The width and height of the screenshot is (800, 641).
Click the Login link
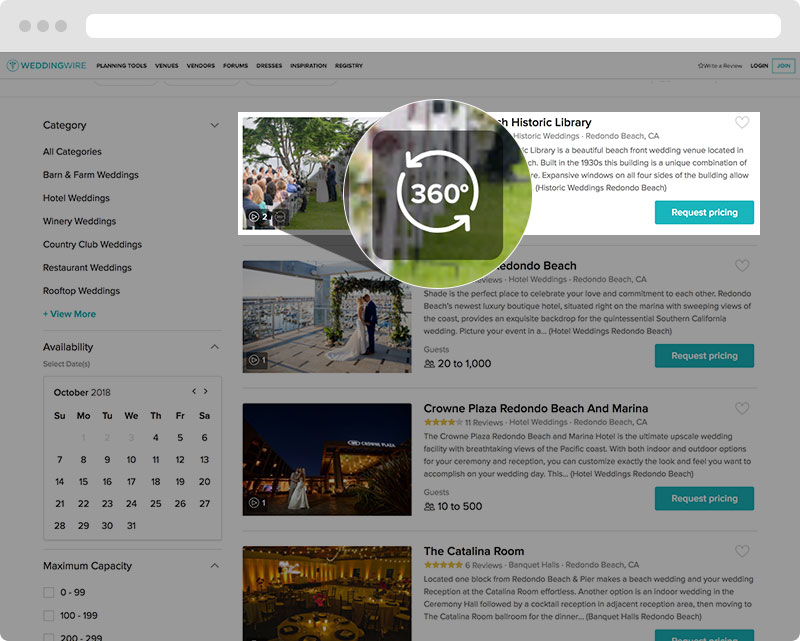coord(759,66)
